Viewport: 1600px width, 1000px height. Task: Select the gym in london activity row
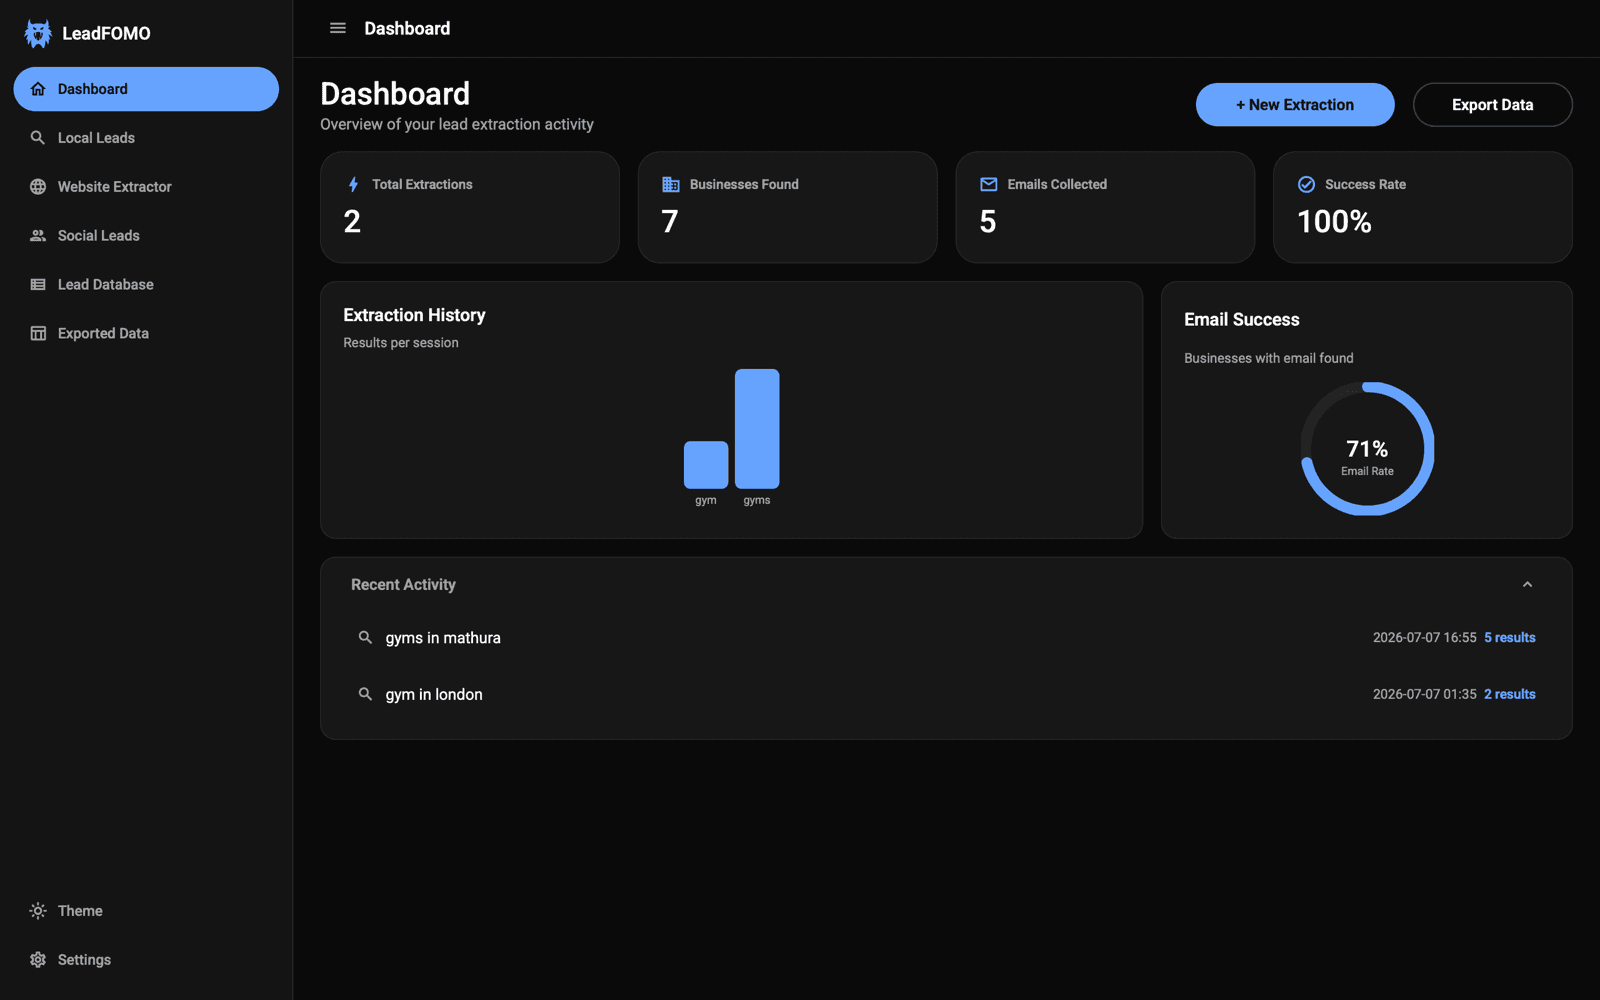[946, 694]
